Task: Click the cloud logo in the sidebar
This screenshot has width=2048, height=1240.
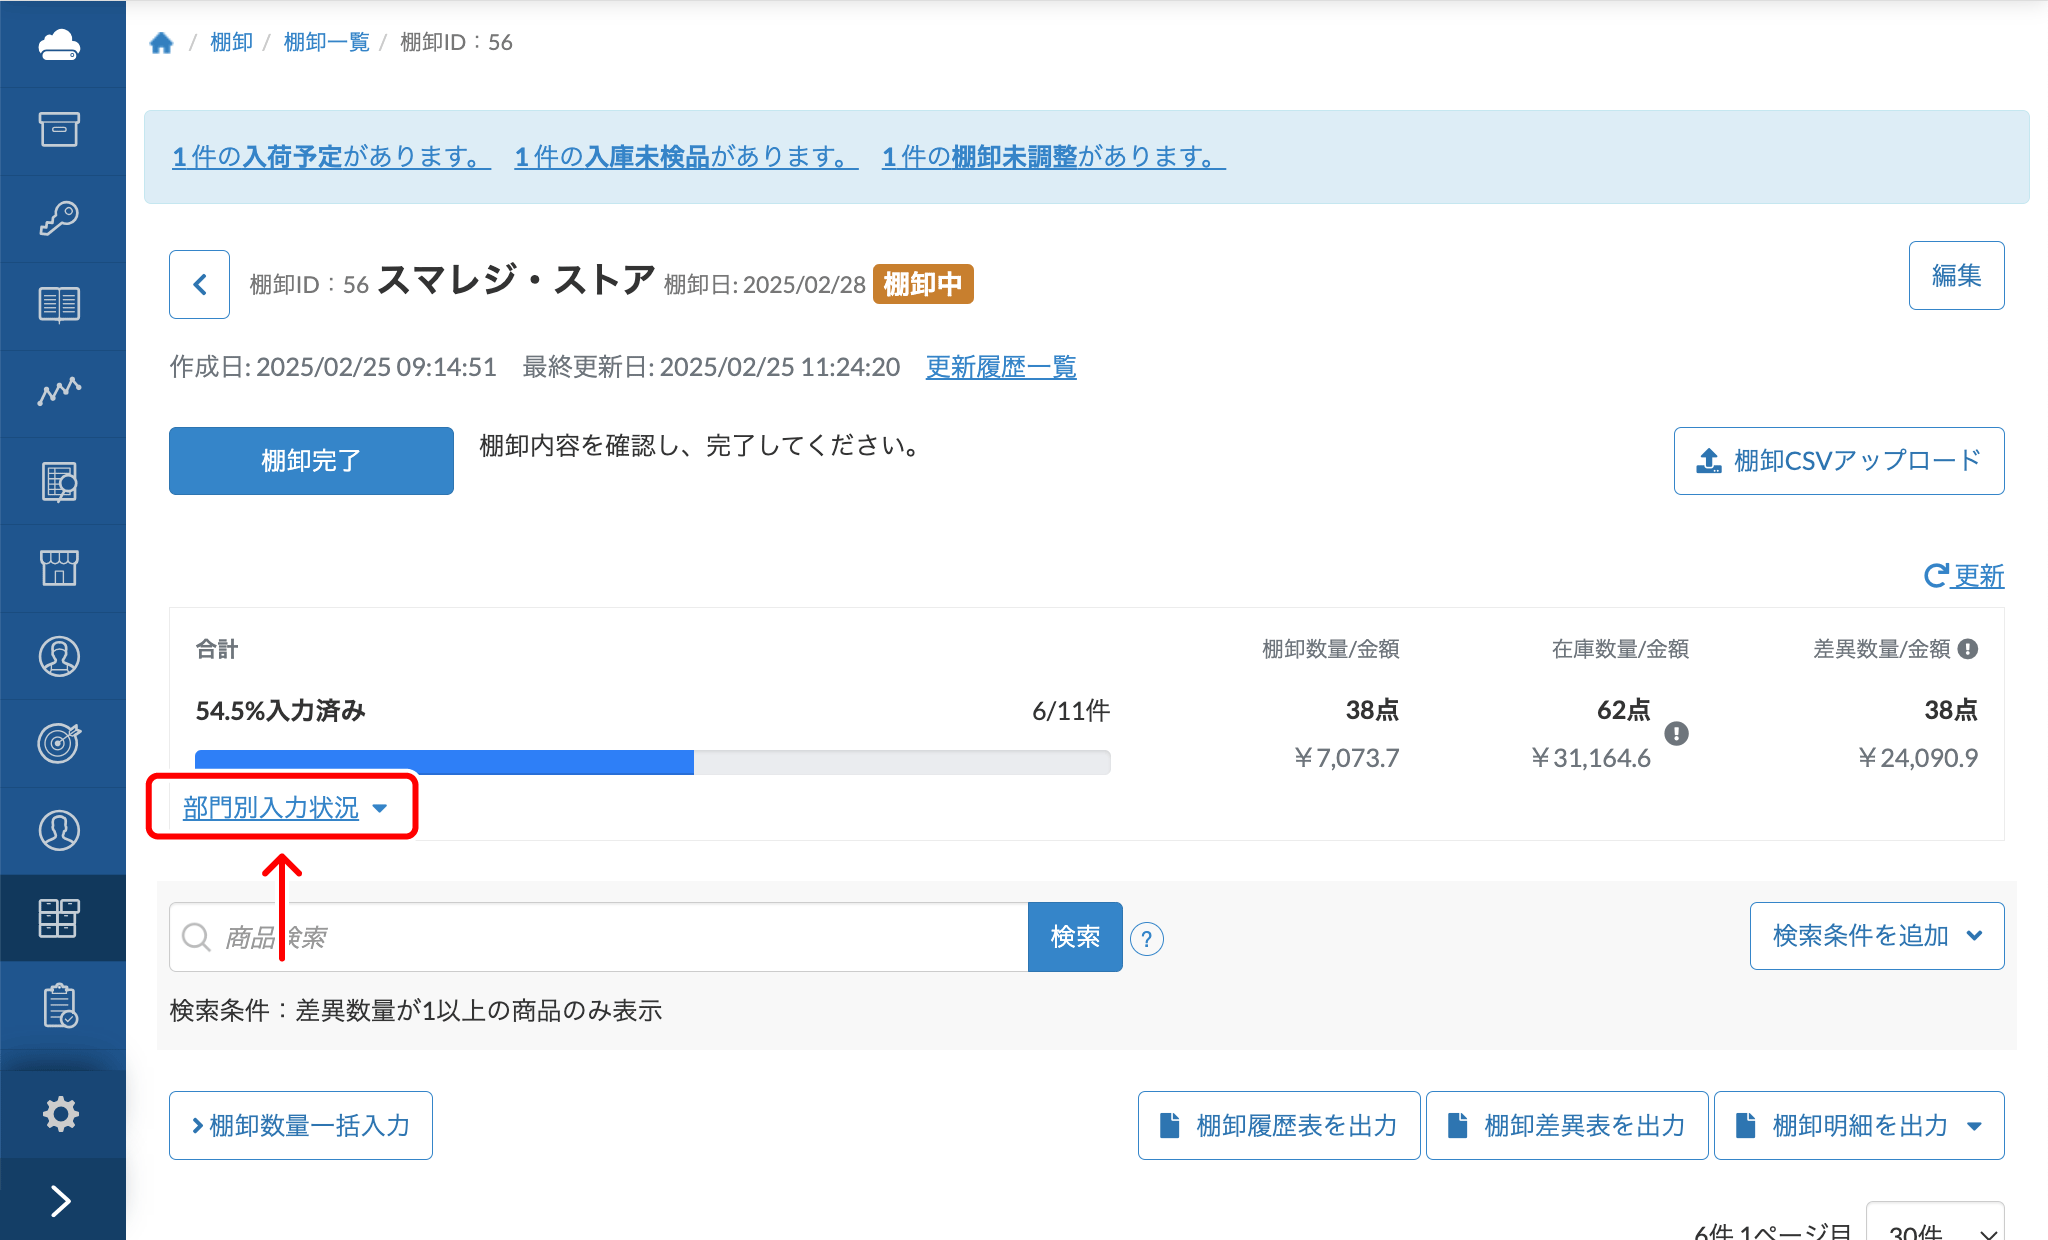Action: 59,45
